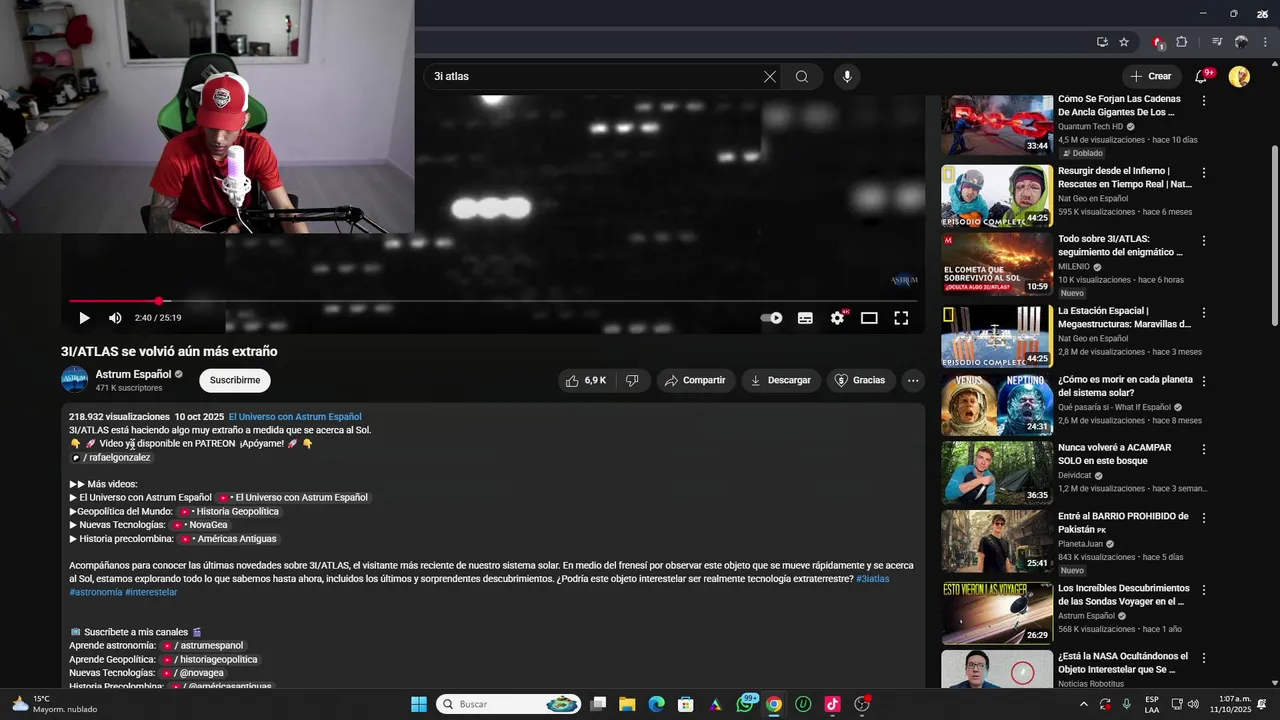This screenshot has height=720, width=1280.
Task: Open options menu for 'Resurgir desde el Infierno'
Action: [1204, 173]
